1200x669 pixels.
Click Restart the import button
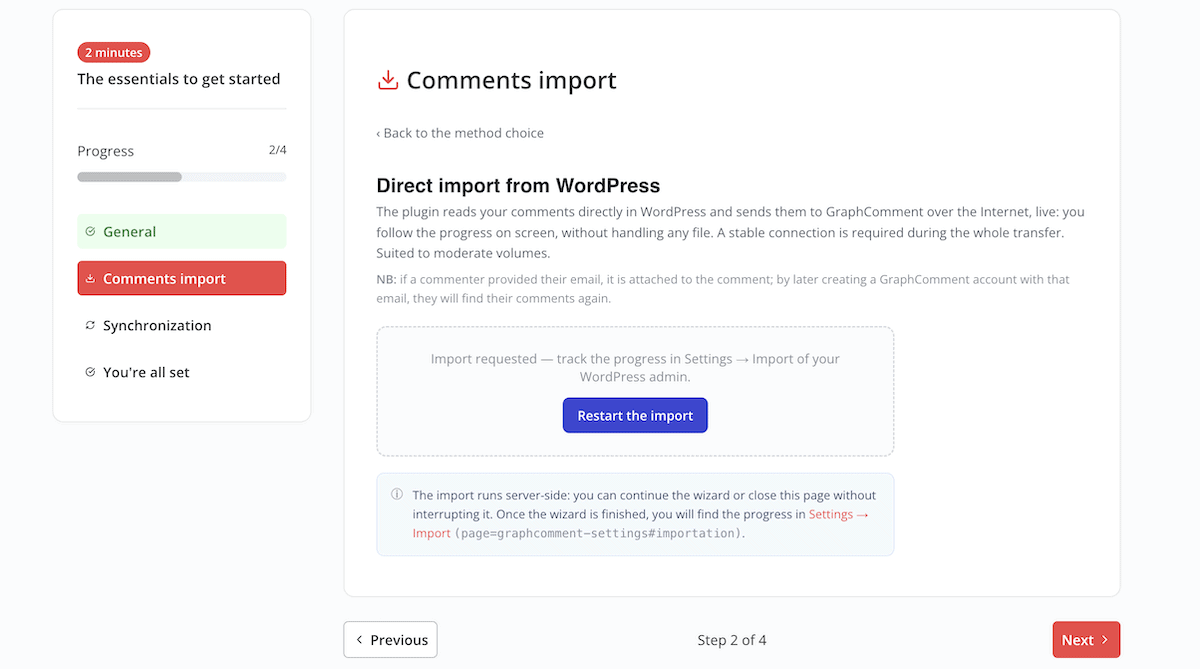coord(635,415)
